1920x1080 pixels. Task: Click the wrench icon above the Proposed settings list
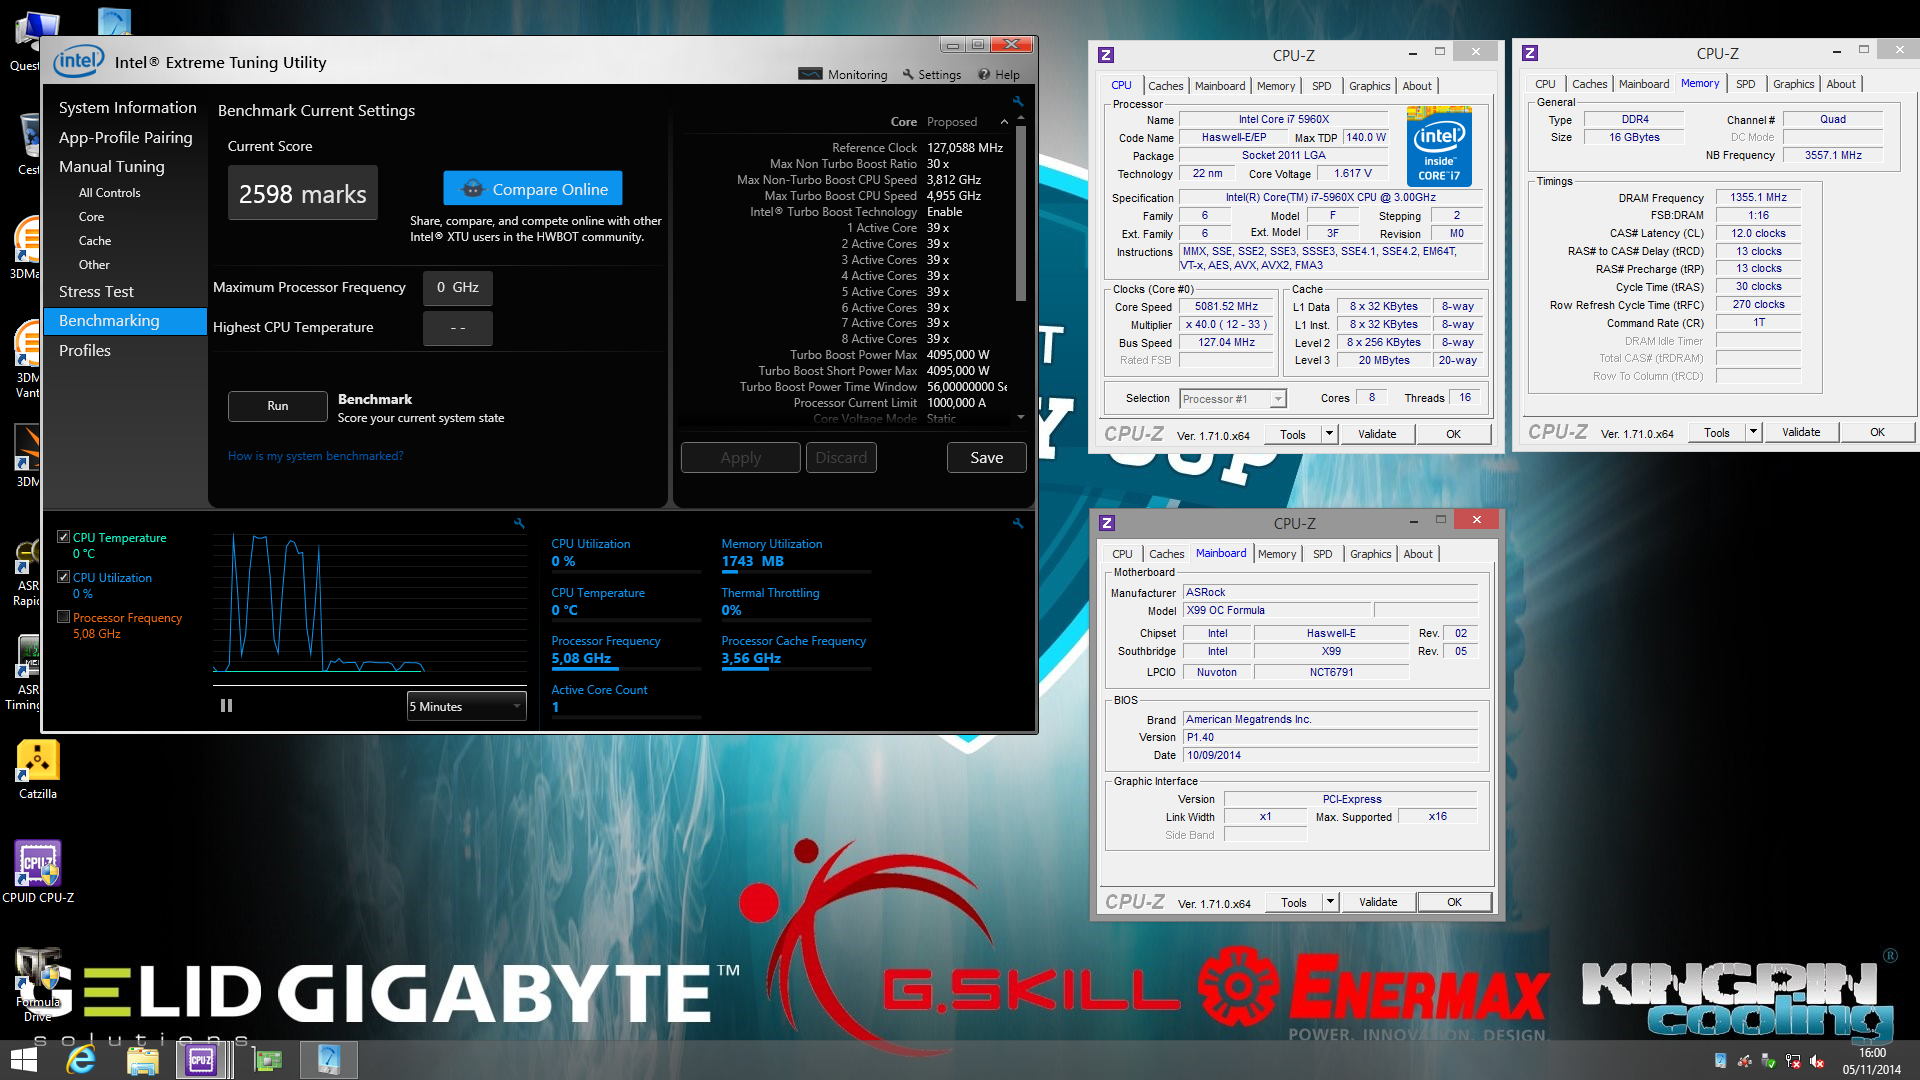(x=1018, y=102)
